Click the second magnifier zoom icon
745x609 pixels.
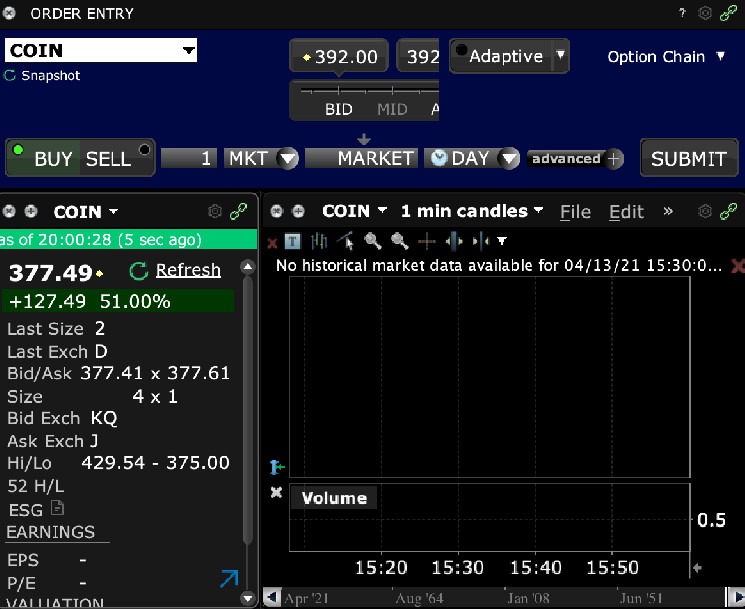click(399, 241)
